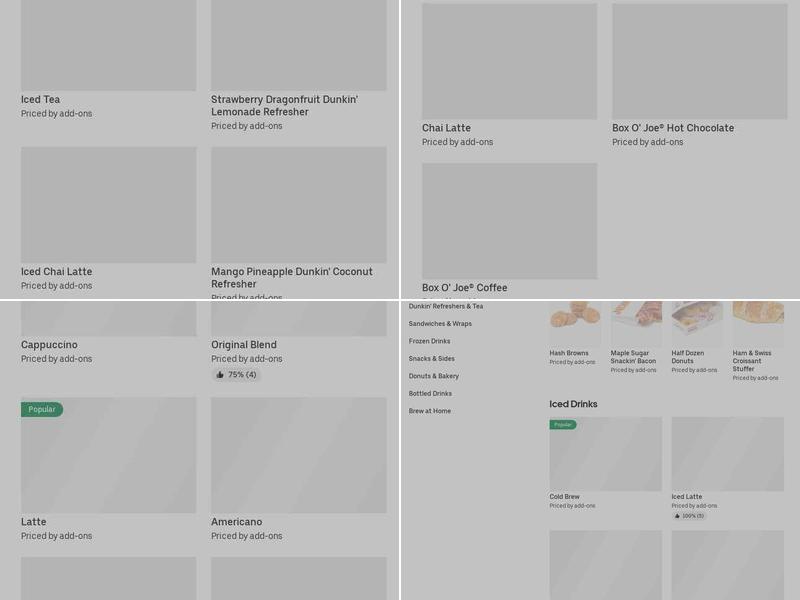The image size is (800, 600).
Task: Click the Box O' Joe Hot Chocolate title
Action: [673, 128]
